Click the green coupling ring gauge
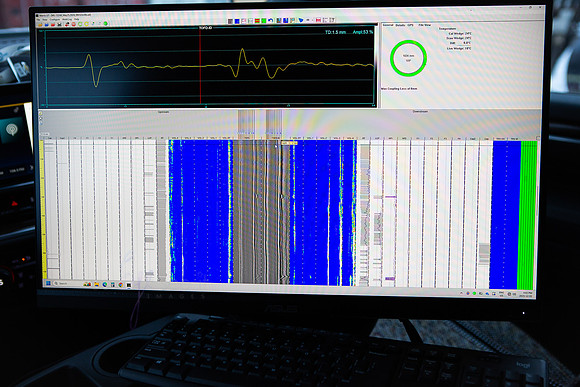The height and width of the screenshot is (387, 580). point(408,58)
